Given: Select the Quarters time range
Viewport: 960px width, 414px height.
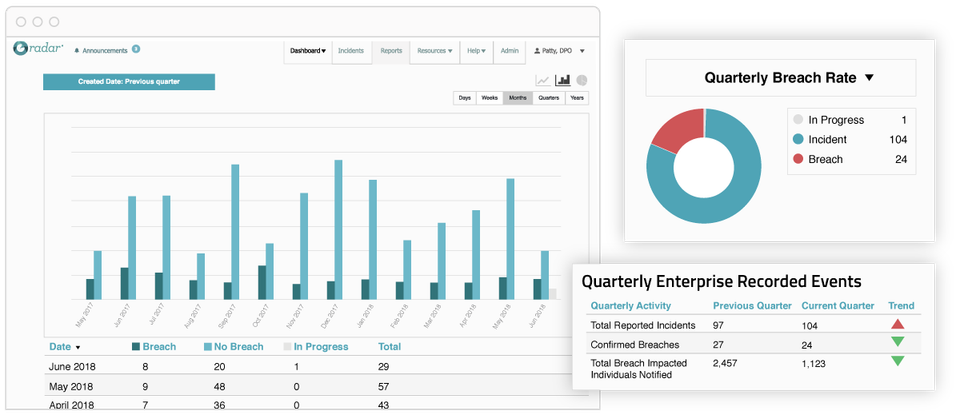Looking at the screenshot, I should [549, 98].
